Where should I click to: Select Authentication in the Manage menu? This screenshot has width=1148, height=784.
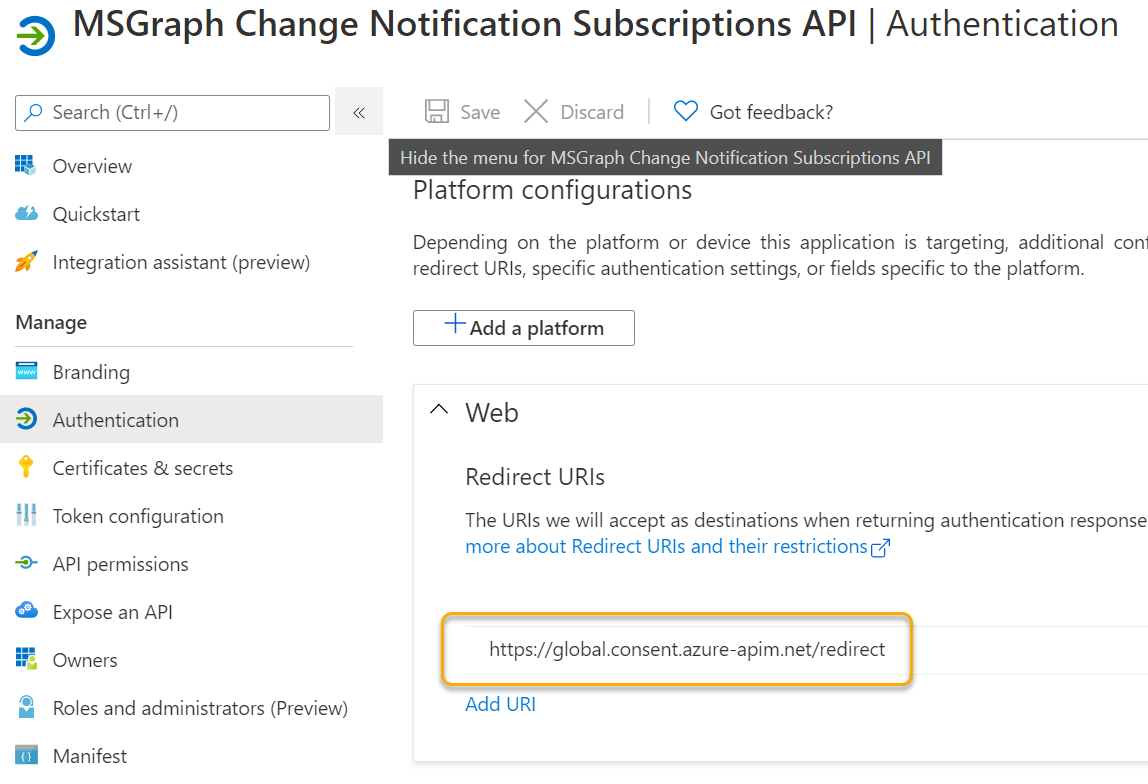(191, 419)
